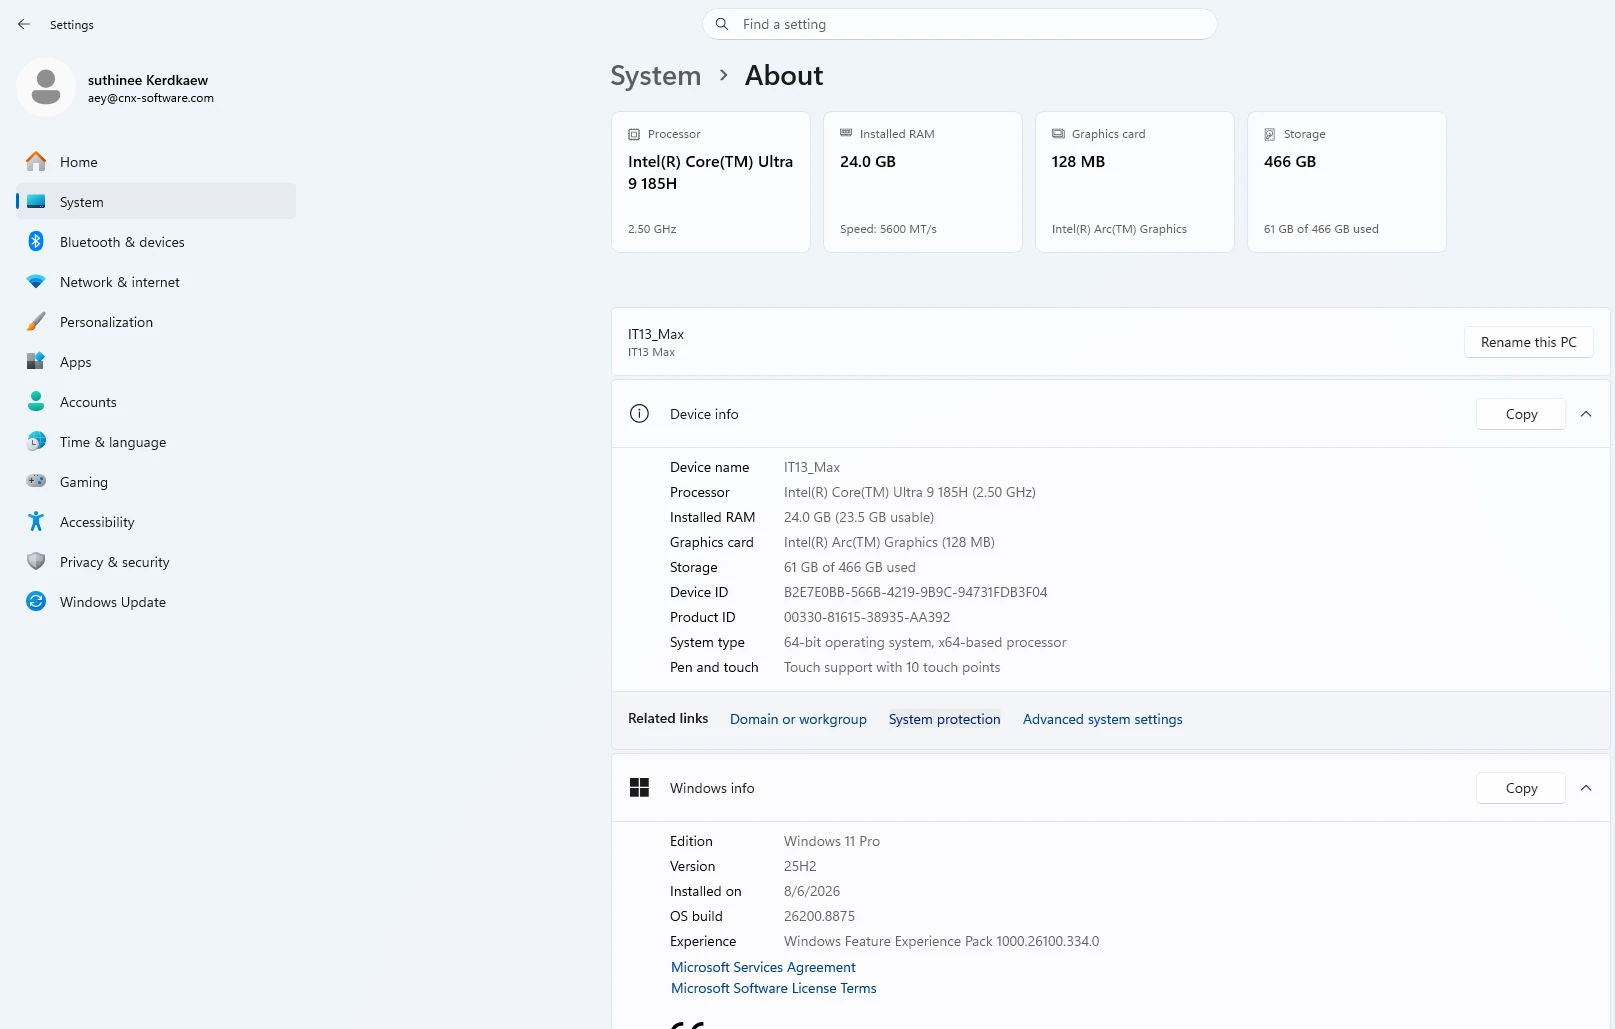
Task: Click the Graphics card 128 MB card
Action: click(1135, 182)
